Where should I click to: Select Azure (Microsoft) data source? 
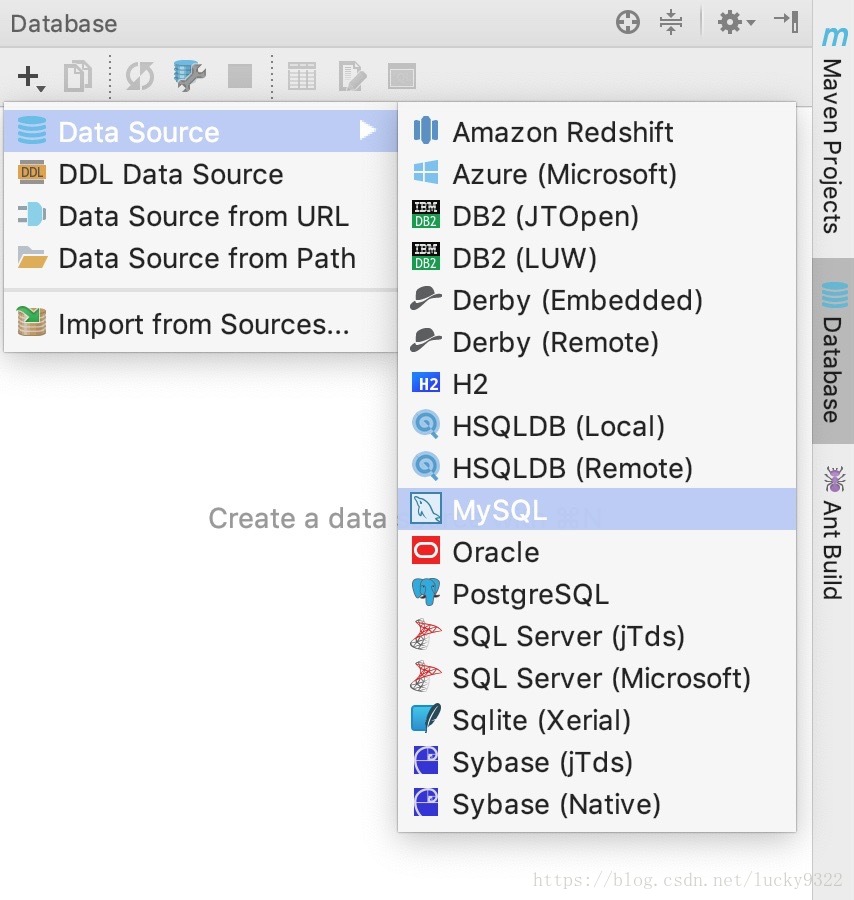[597, 174]
